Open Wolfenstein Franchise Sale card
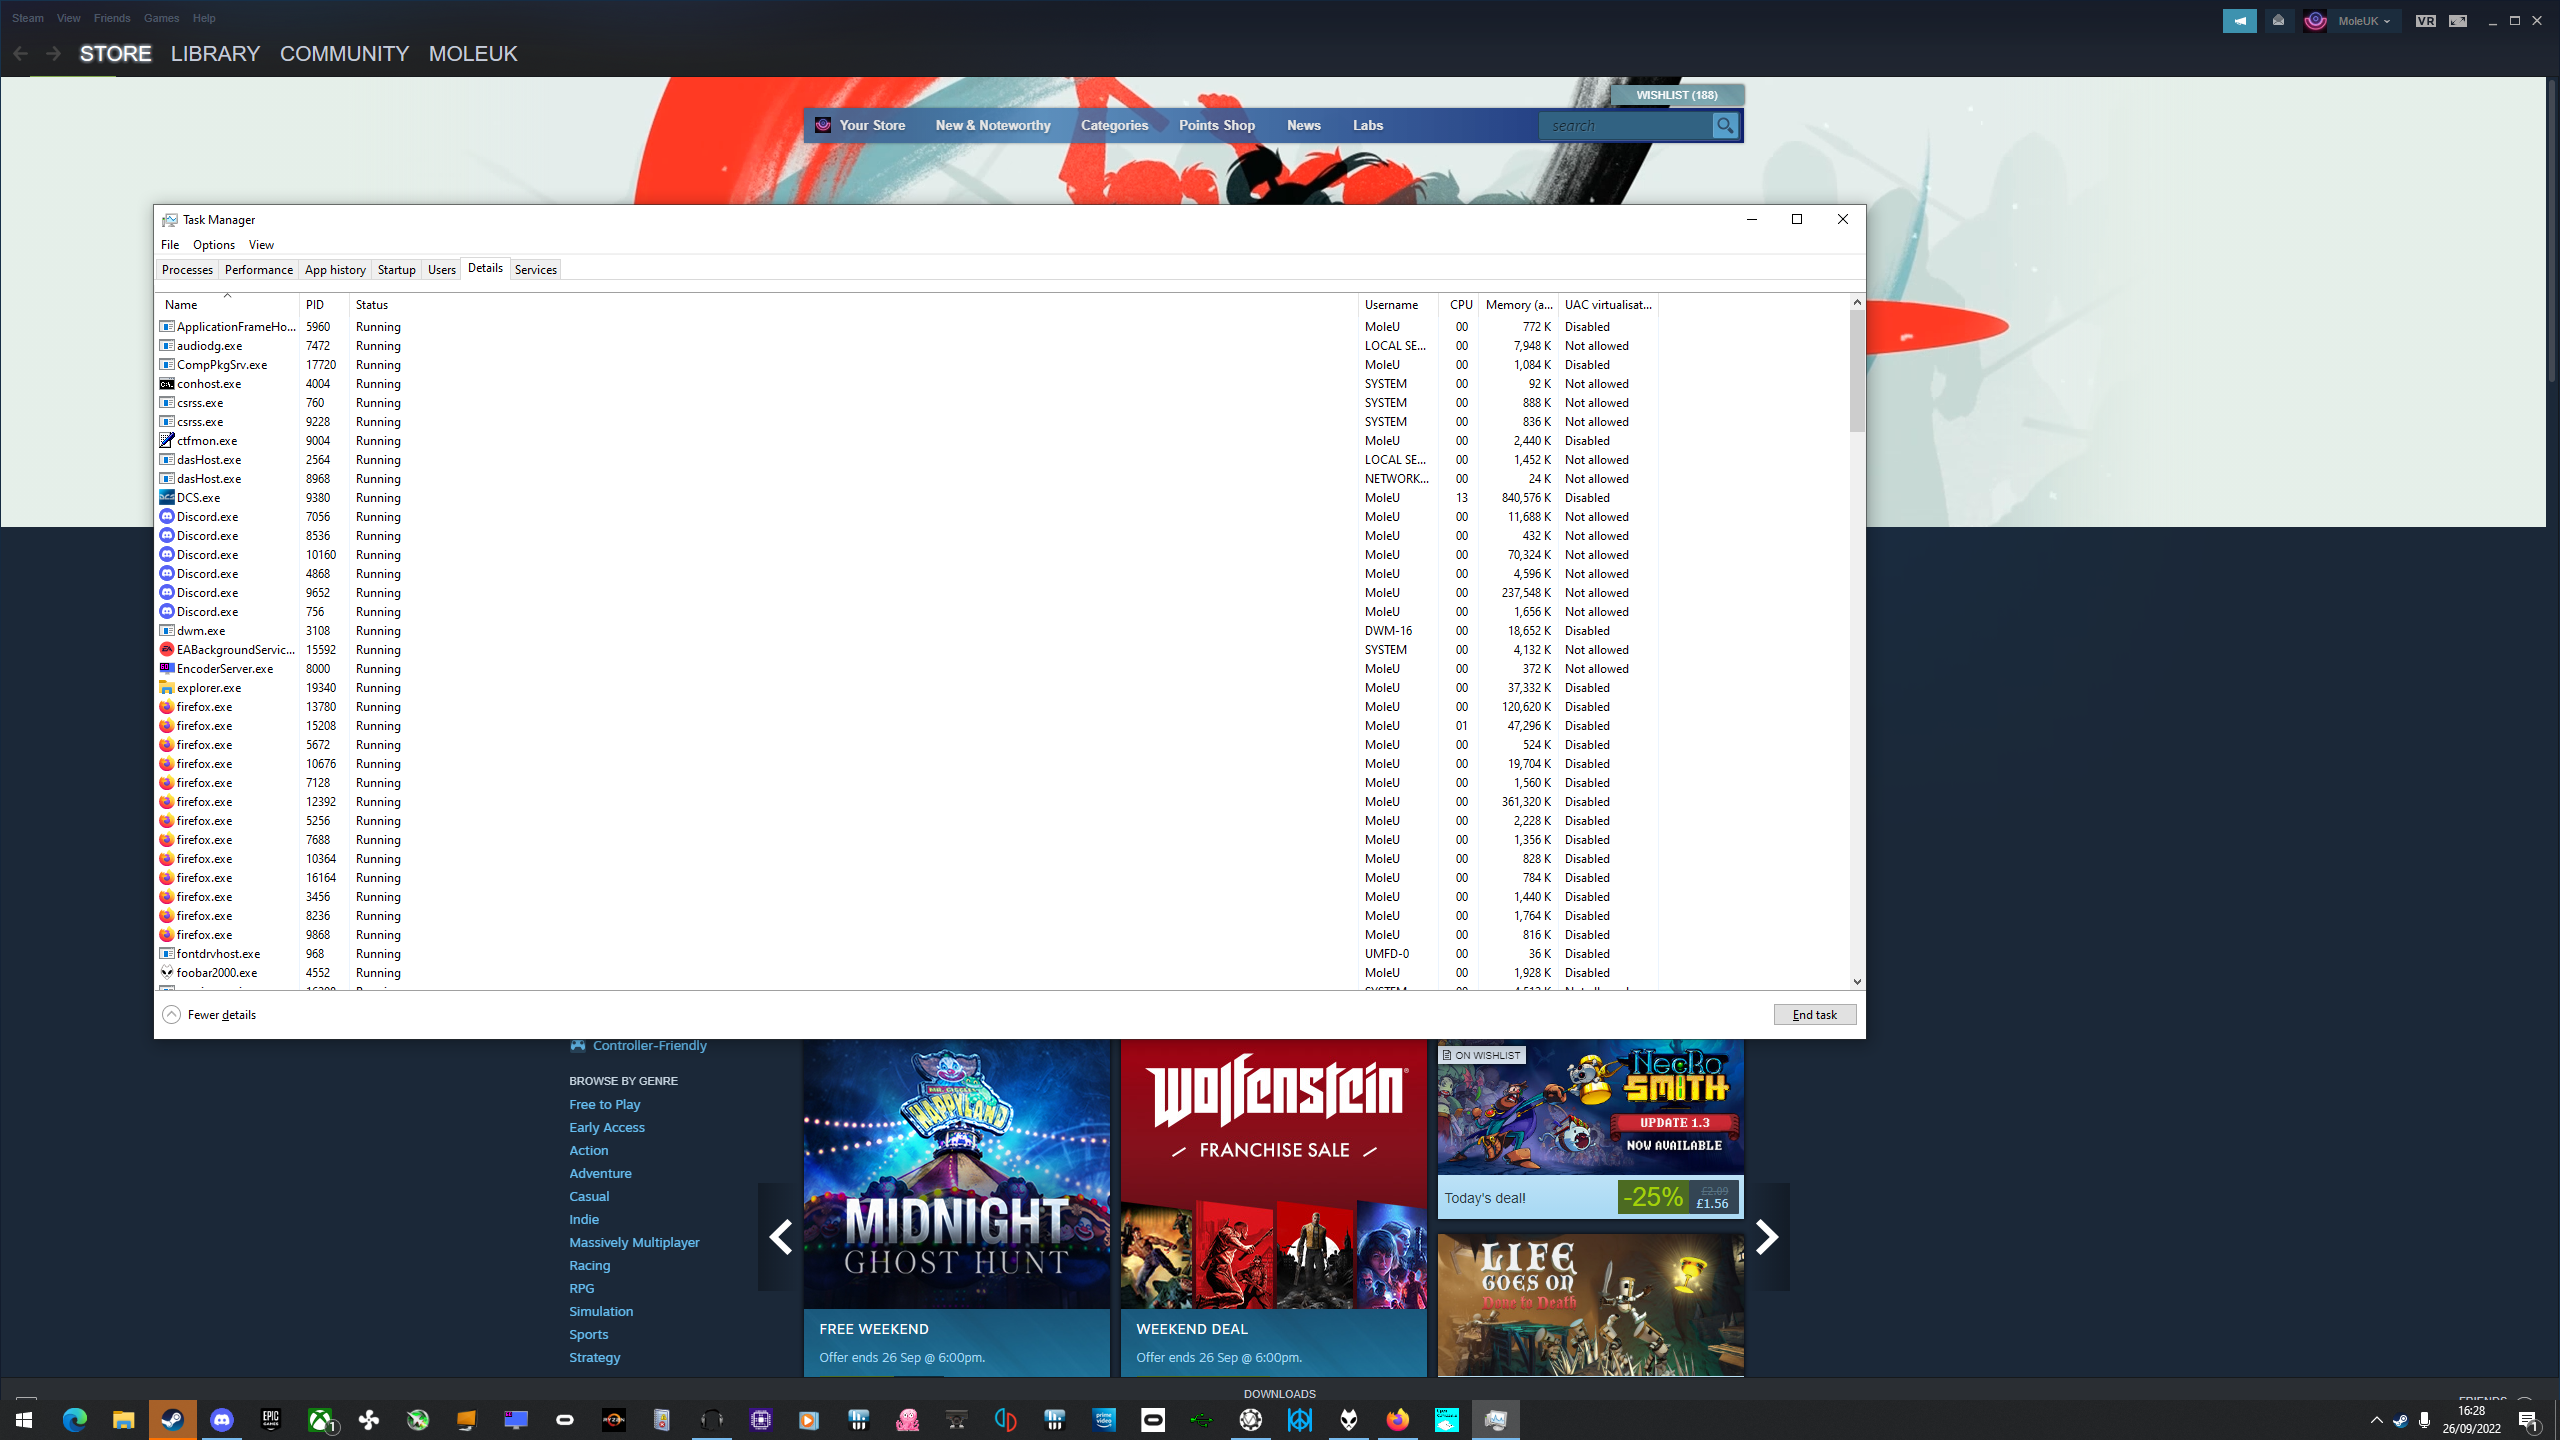 (x=1273, y=1208)
